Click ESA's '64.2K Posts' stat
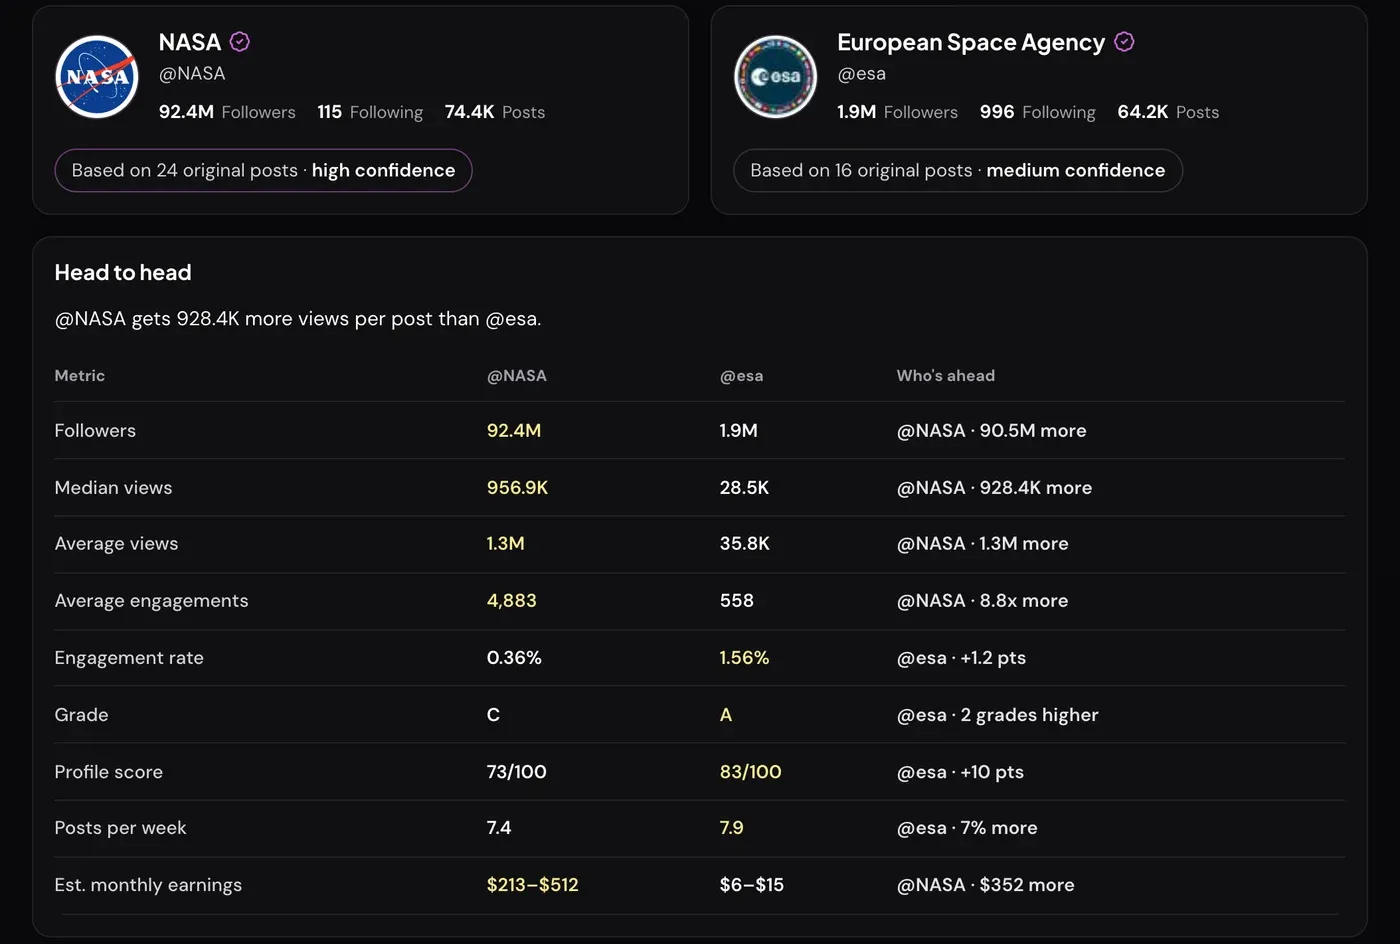This screenshot has width=1400, height=944. 1168,112
